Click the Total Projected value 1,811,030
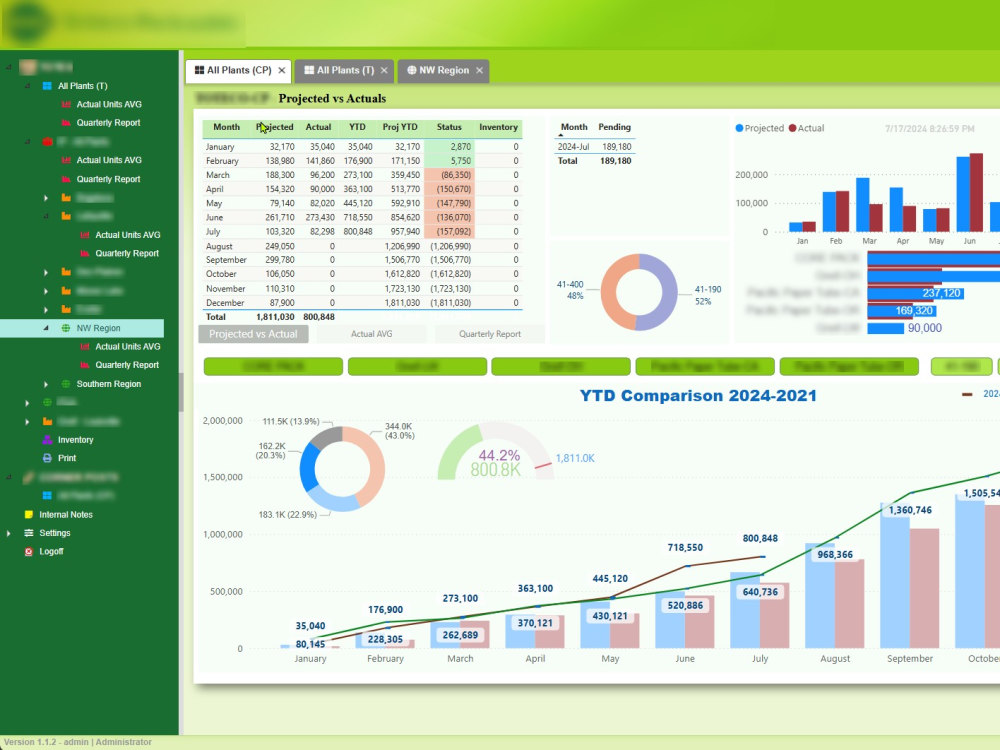 point(275,316)
